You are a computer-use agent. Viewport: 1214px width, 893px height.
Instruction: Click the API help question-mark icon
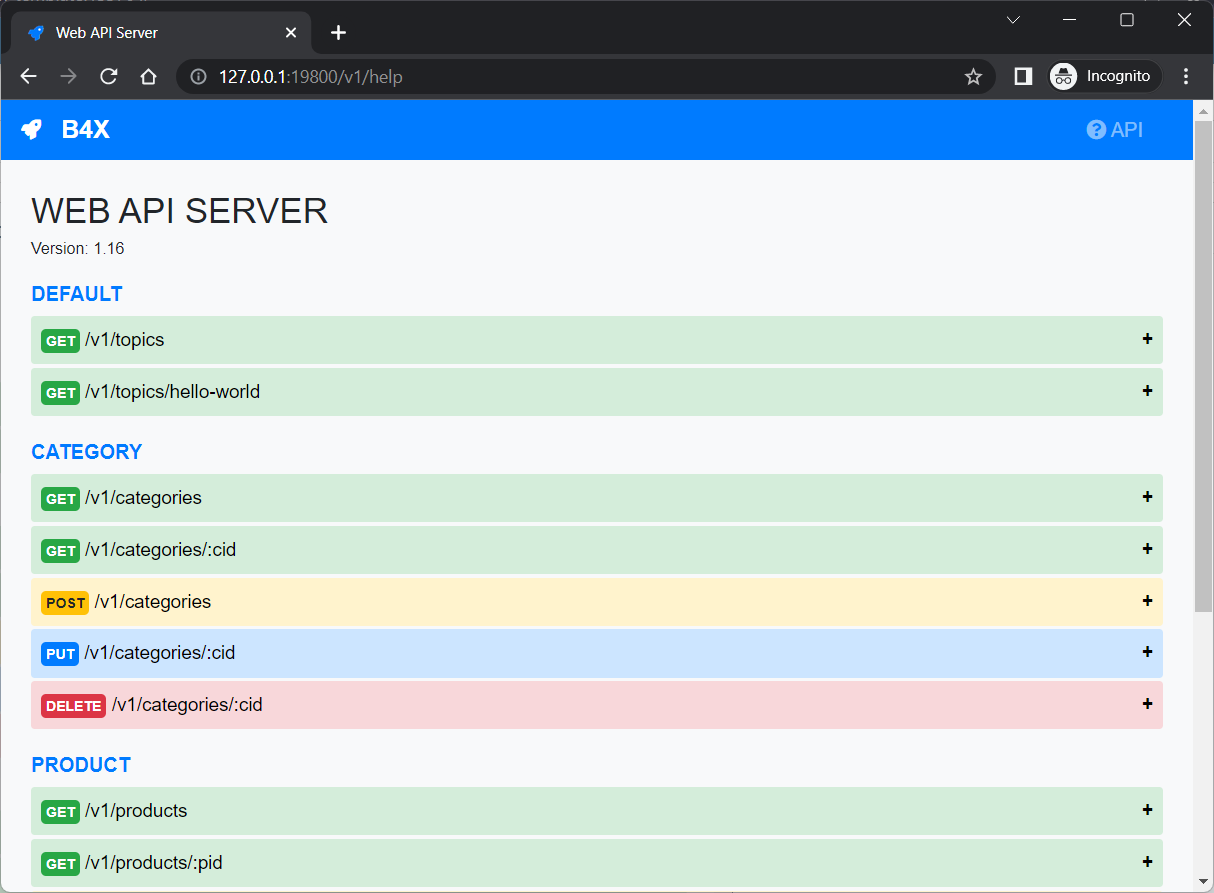(x=1096, y=130)
